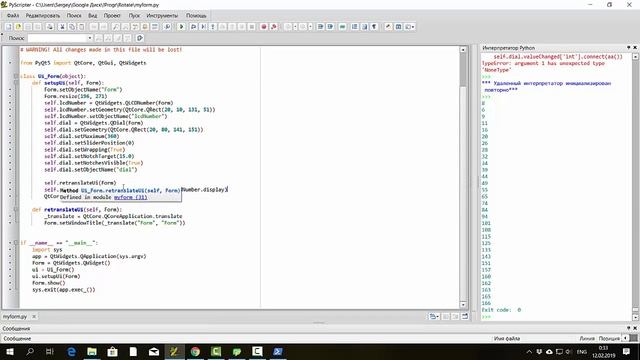The width and height of the screenshot is (640, 360).
Task: Open the Редактировать menu
Action: [43, 16]
